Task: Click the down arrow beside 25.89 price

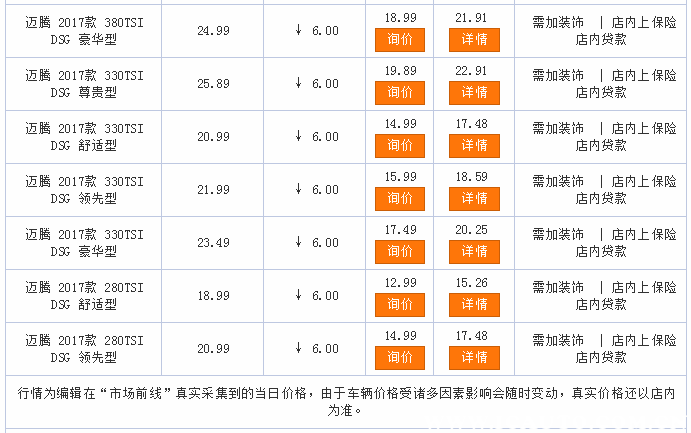Action: [298, 83]
